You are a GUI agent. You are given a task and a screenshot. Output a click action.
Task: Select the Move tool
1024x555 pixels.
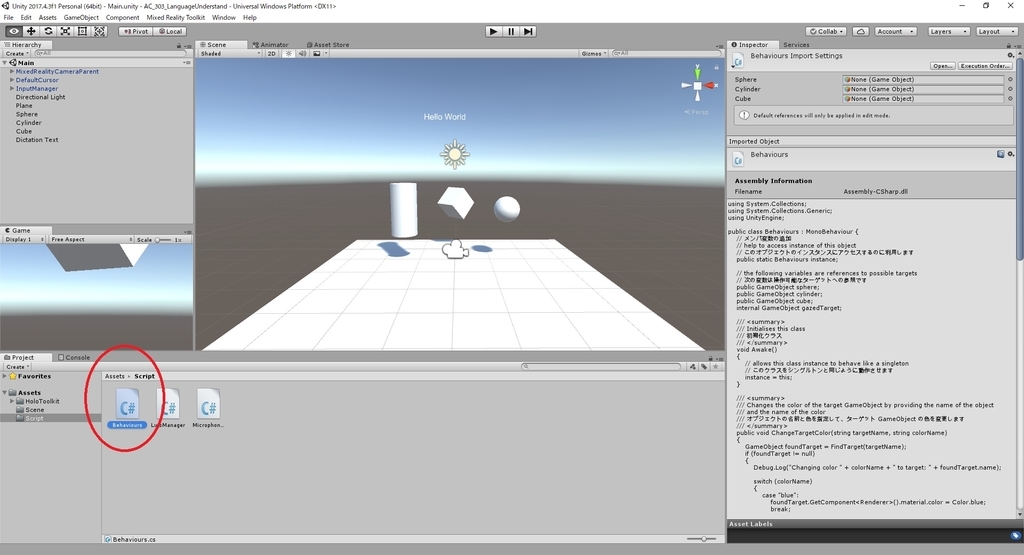pos(31,31)
